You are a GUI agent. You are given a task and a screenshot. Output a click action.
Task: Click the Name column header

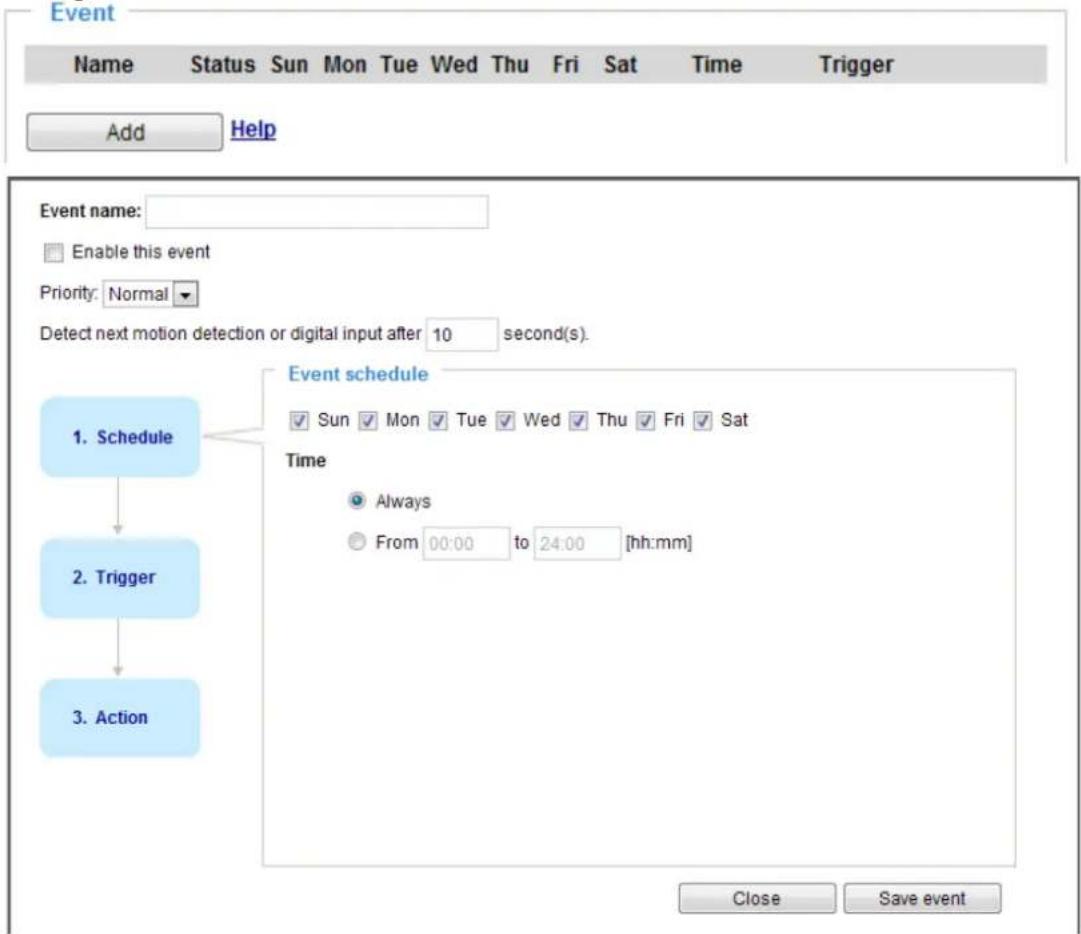click(103, 65)
